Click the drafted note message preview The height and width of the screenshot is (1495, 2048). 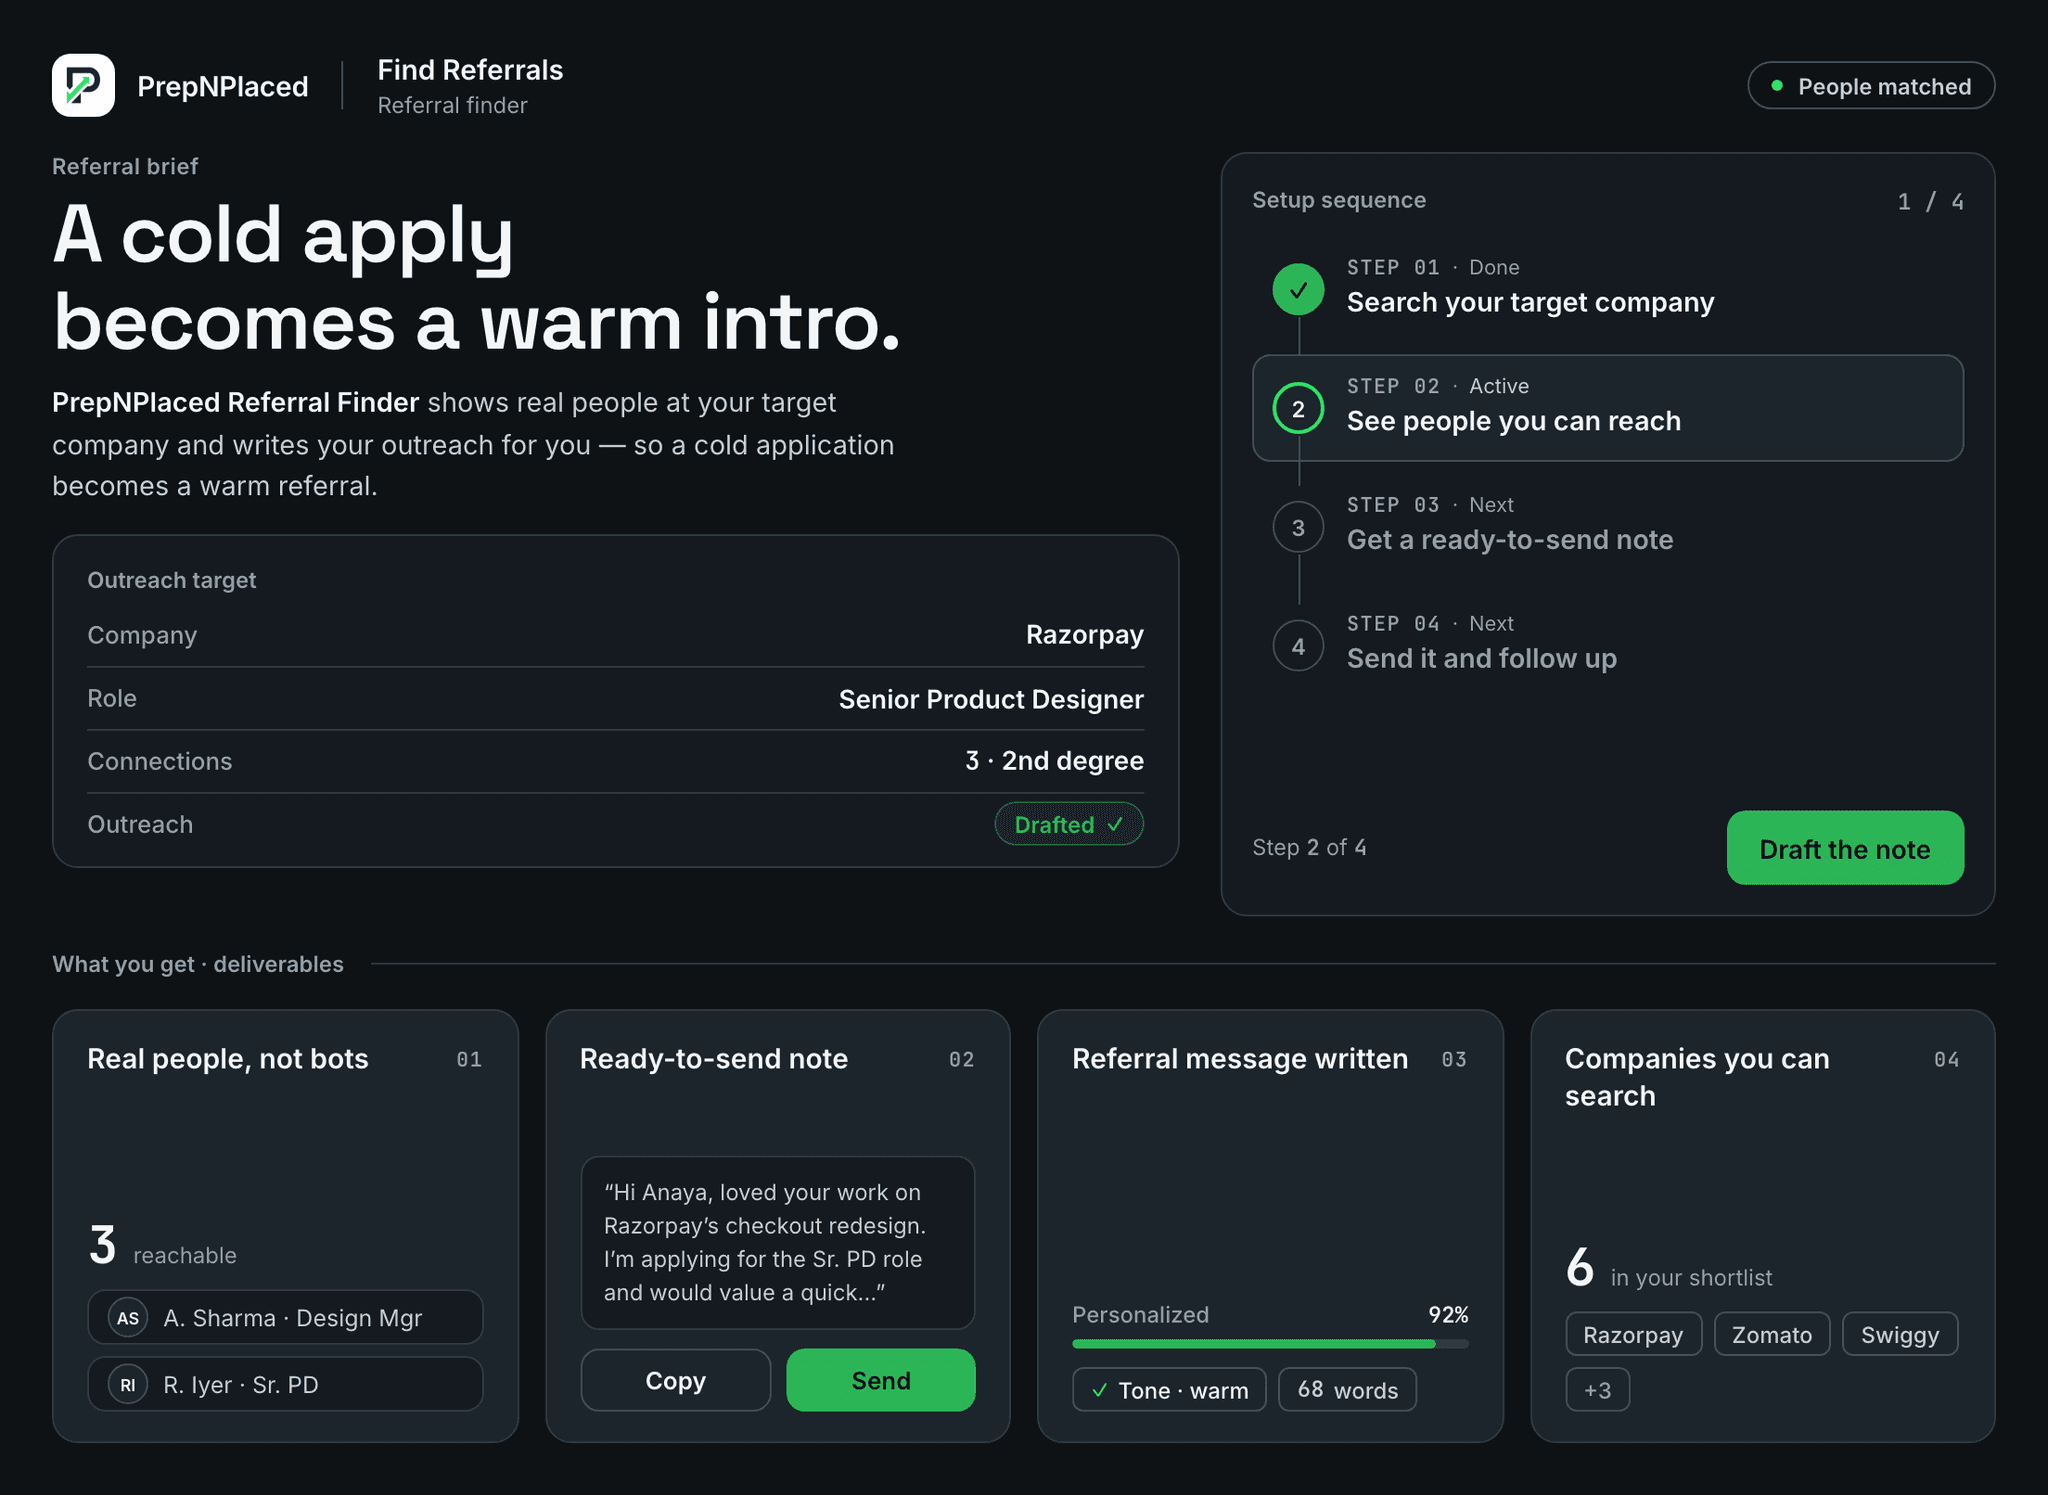point(778,1243)
